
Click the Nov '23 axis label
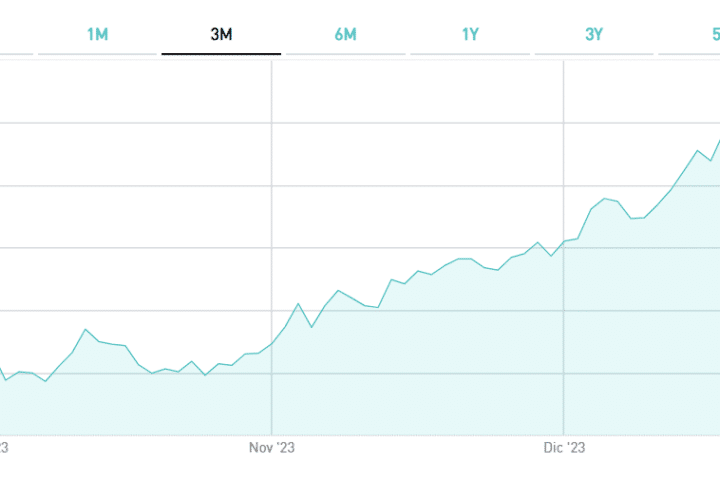point(273,448)
